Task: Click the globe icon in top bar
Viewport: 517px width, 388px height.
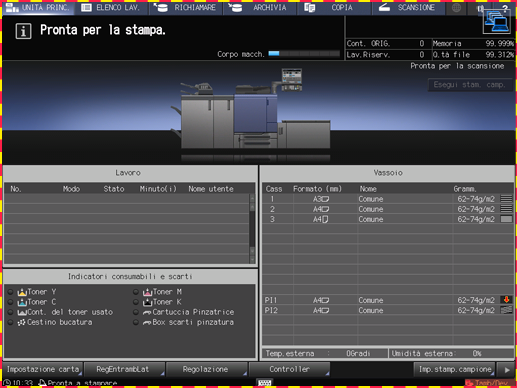Action: [456, 8]
